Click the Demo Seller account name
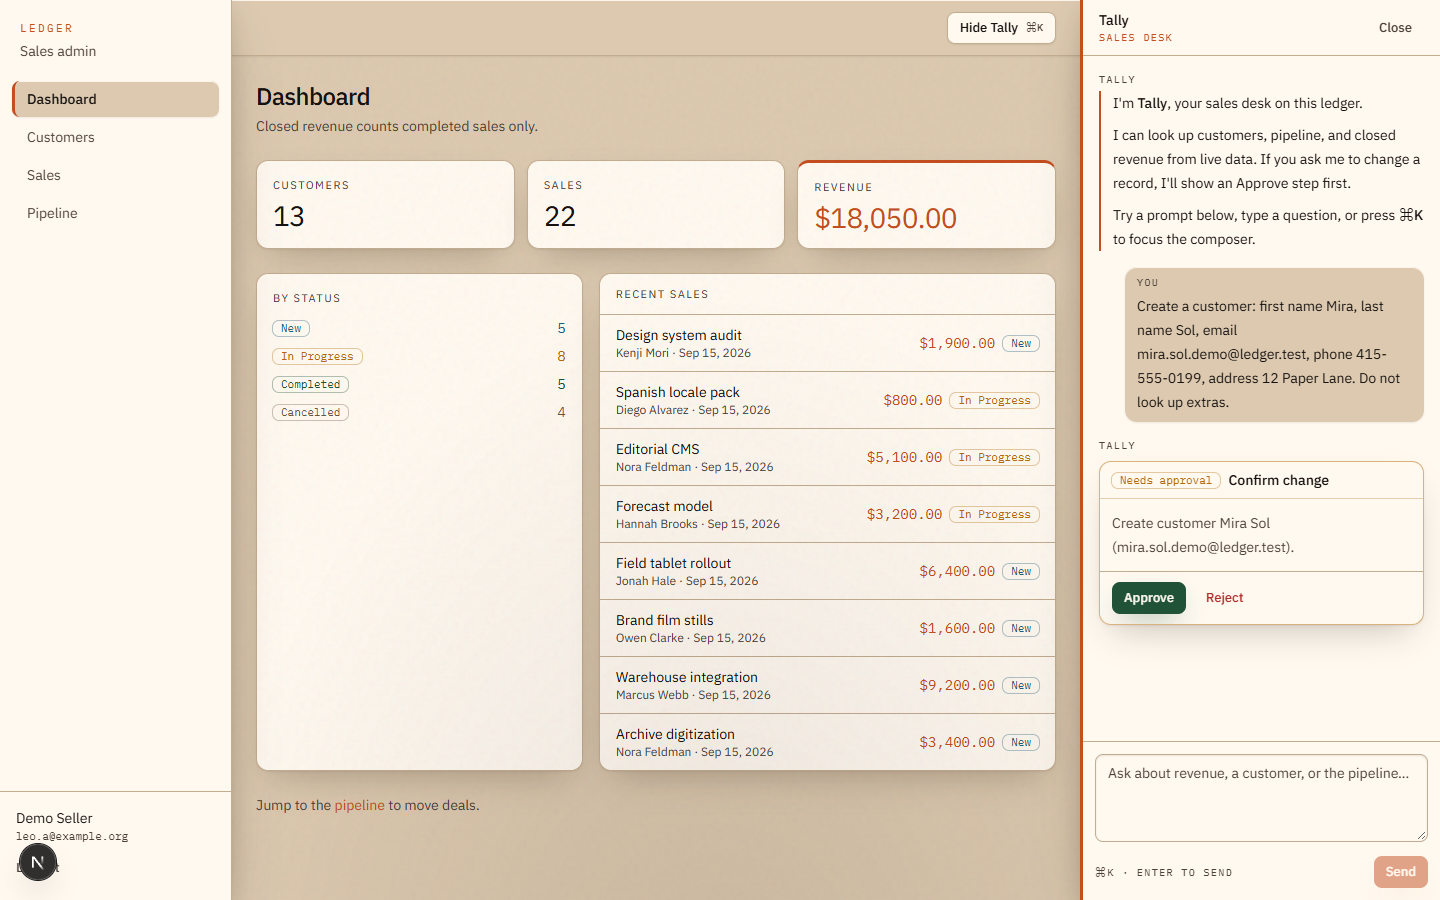This screenshot has height=900, width=1440. [x=54, y=818]
